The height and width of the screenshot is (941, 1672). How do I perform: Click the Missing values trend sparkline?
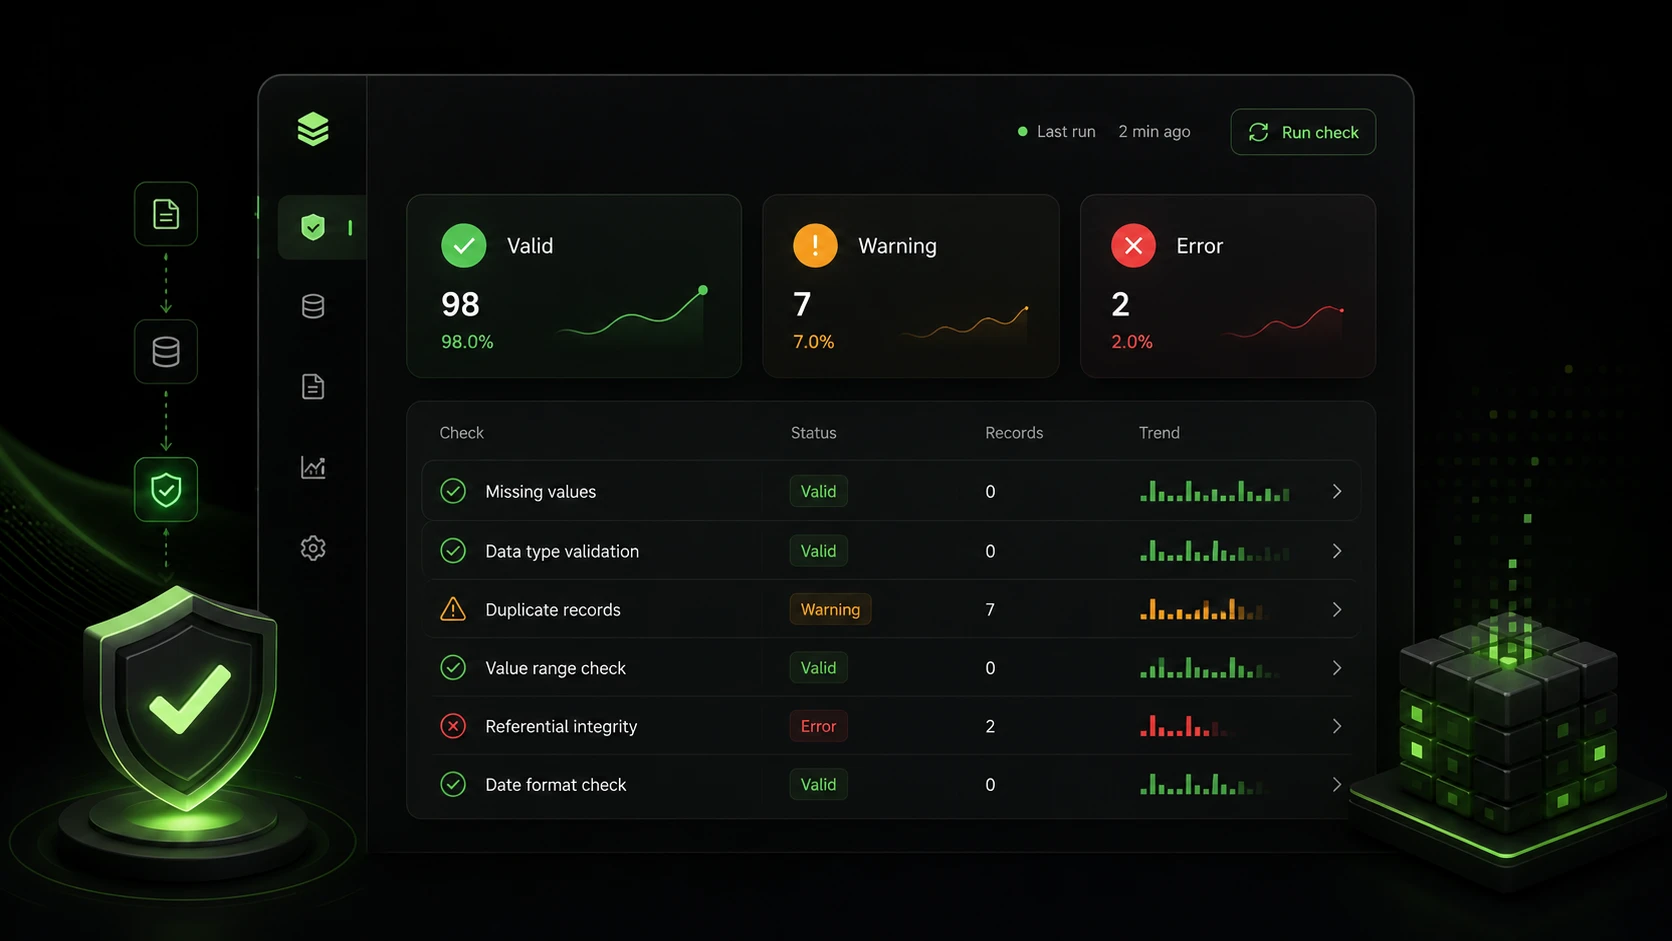click(x=1214, y=491)
